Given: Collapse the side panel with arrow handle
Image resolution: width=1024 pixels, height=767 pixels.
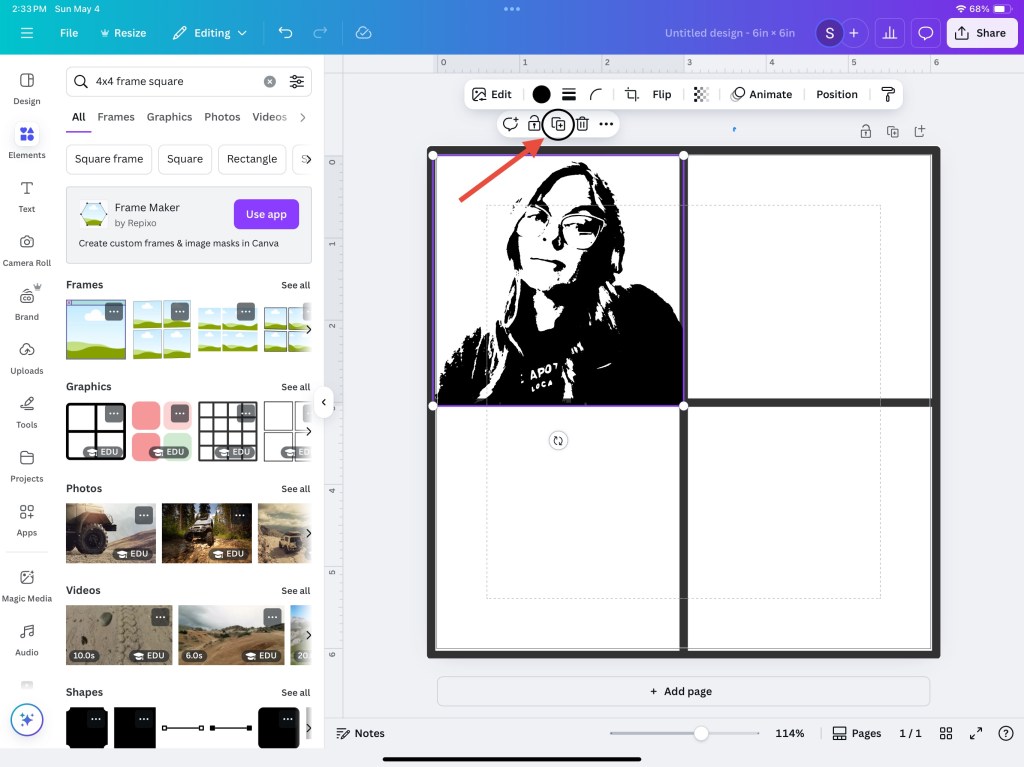Looking at the screenshot, I should point(323,402).
